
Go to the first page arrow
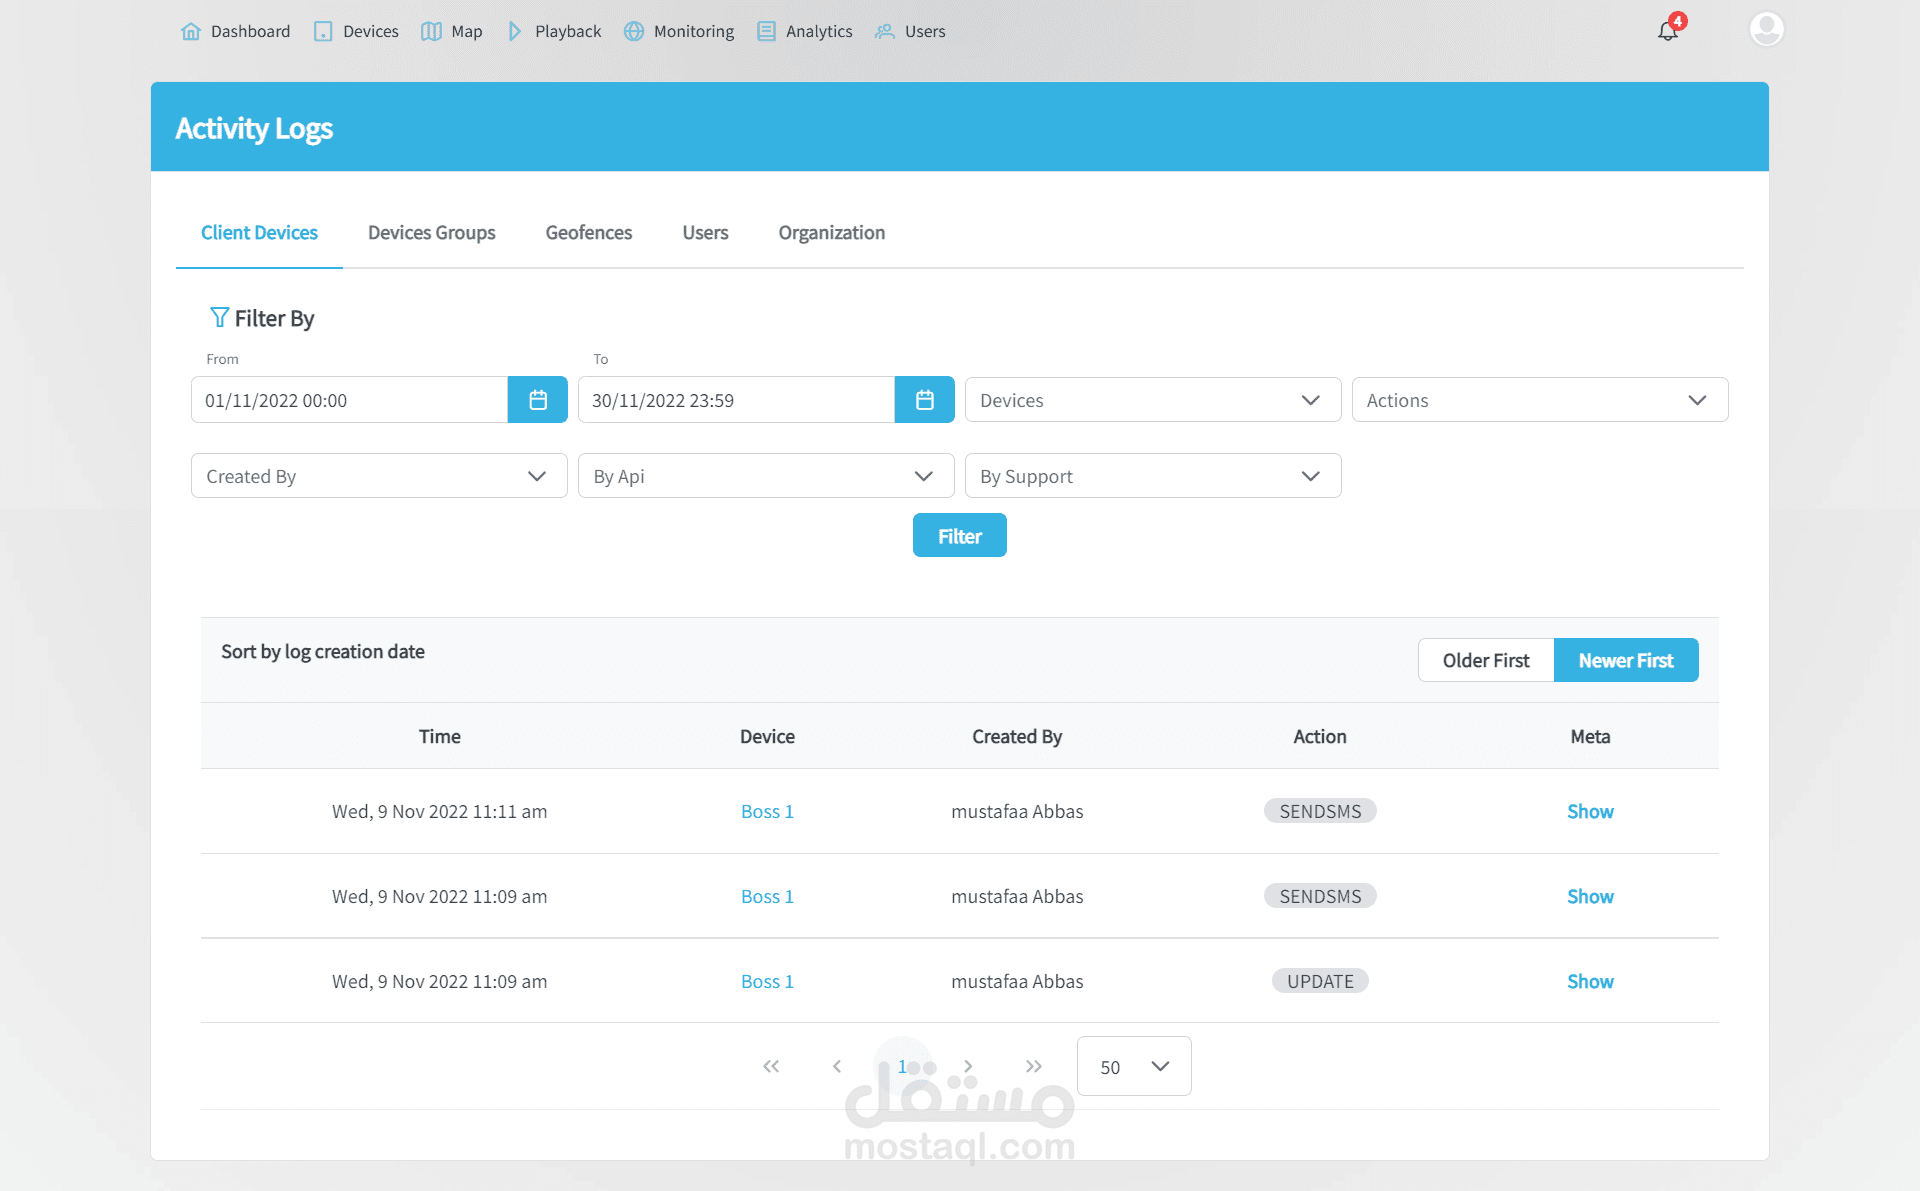click(771, 1066)
